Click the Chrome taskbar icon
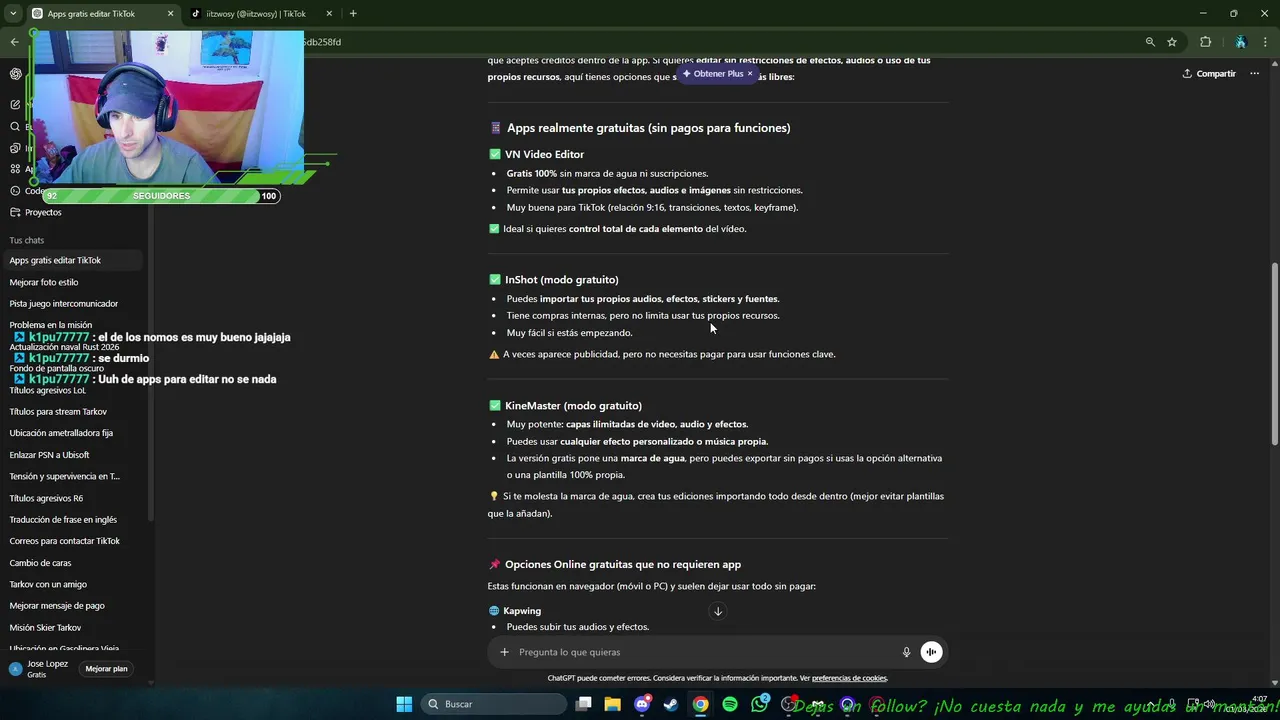The width and height of the screenshot is (1280, 720). coord(701,704)
